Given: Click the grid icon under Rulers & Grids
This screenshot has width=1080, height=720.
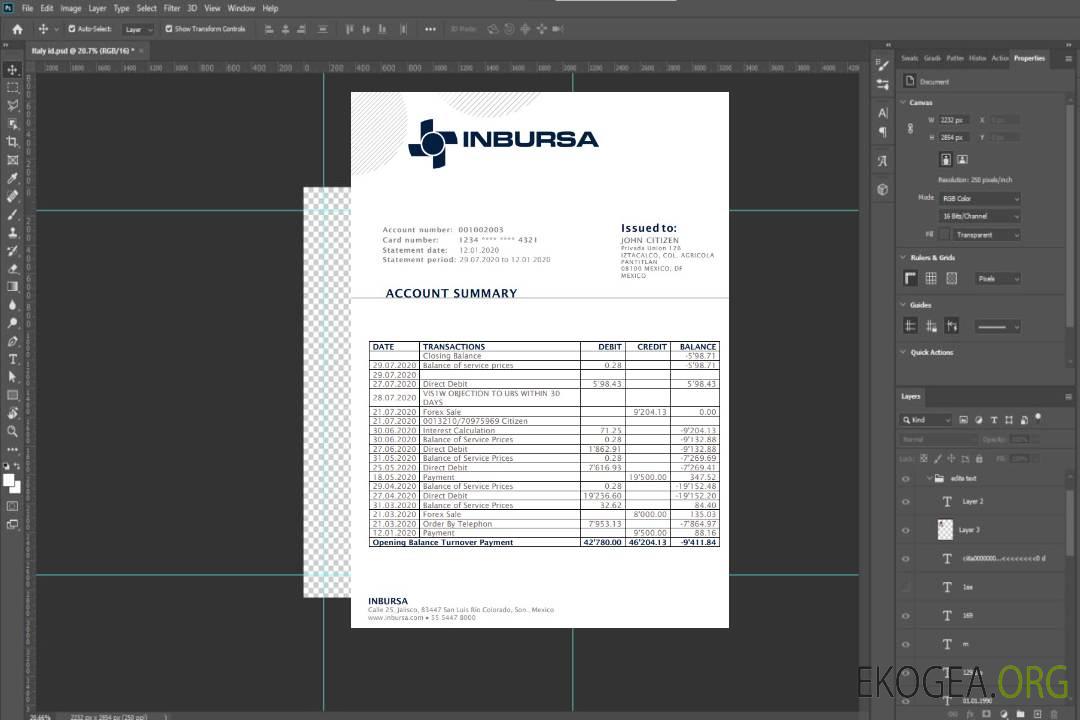Looking at the screenshot, I should [931, 278].
